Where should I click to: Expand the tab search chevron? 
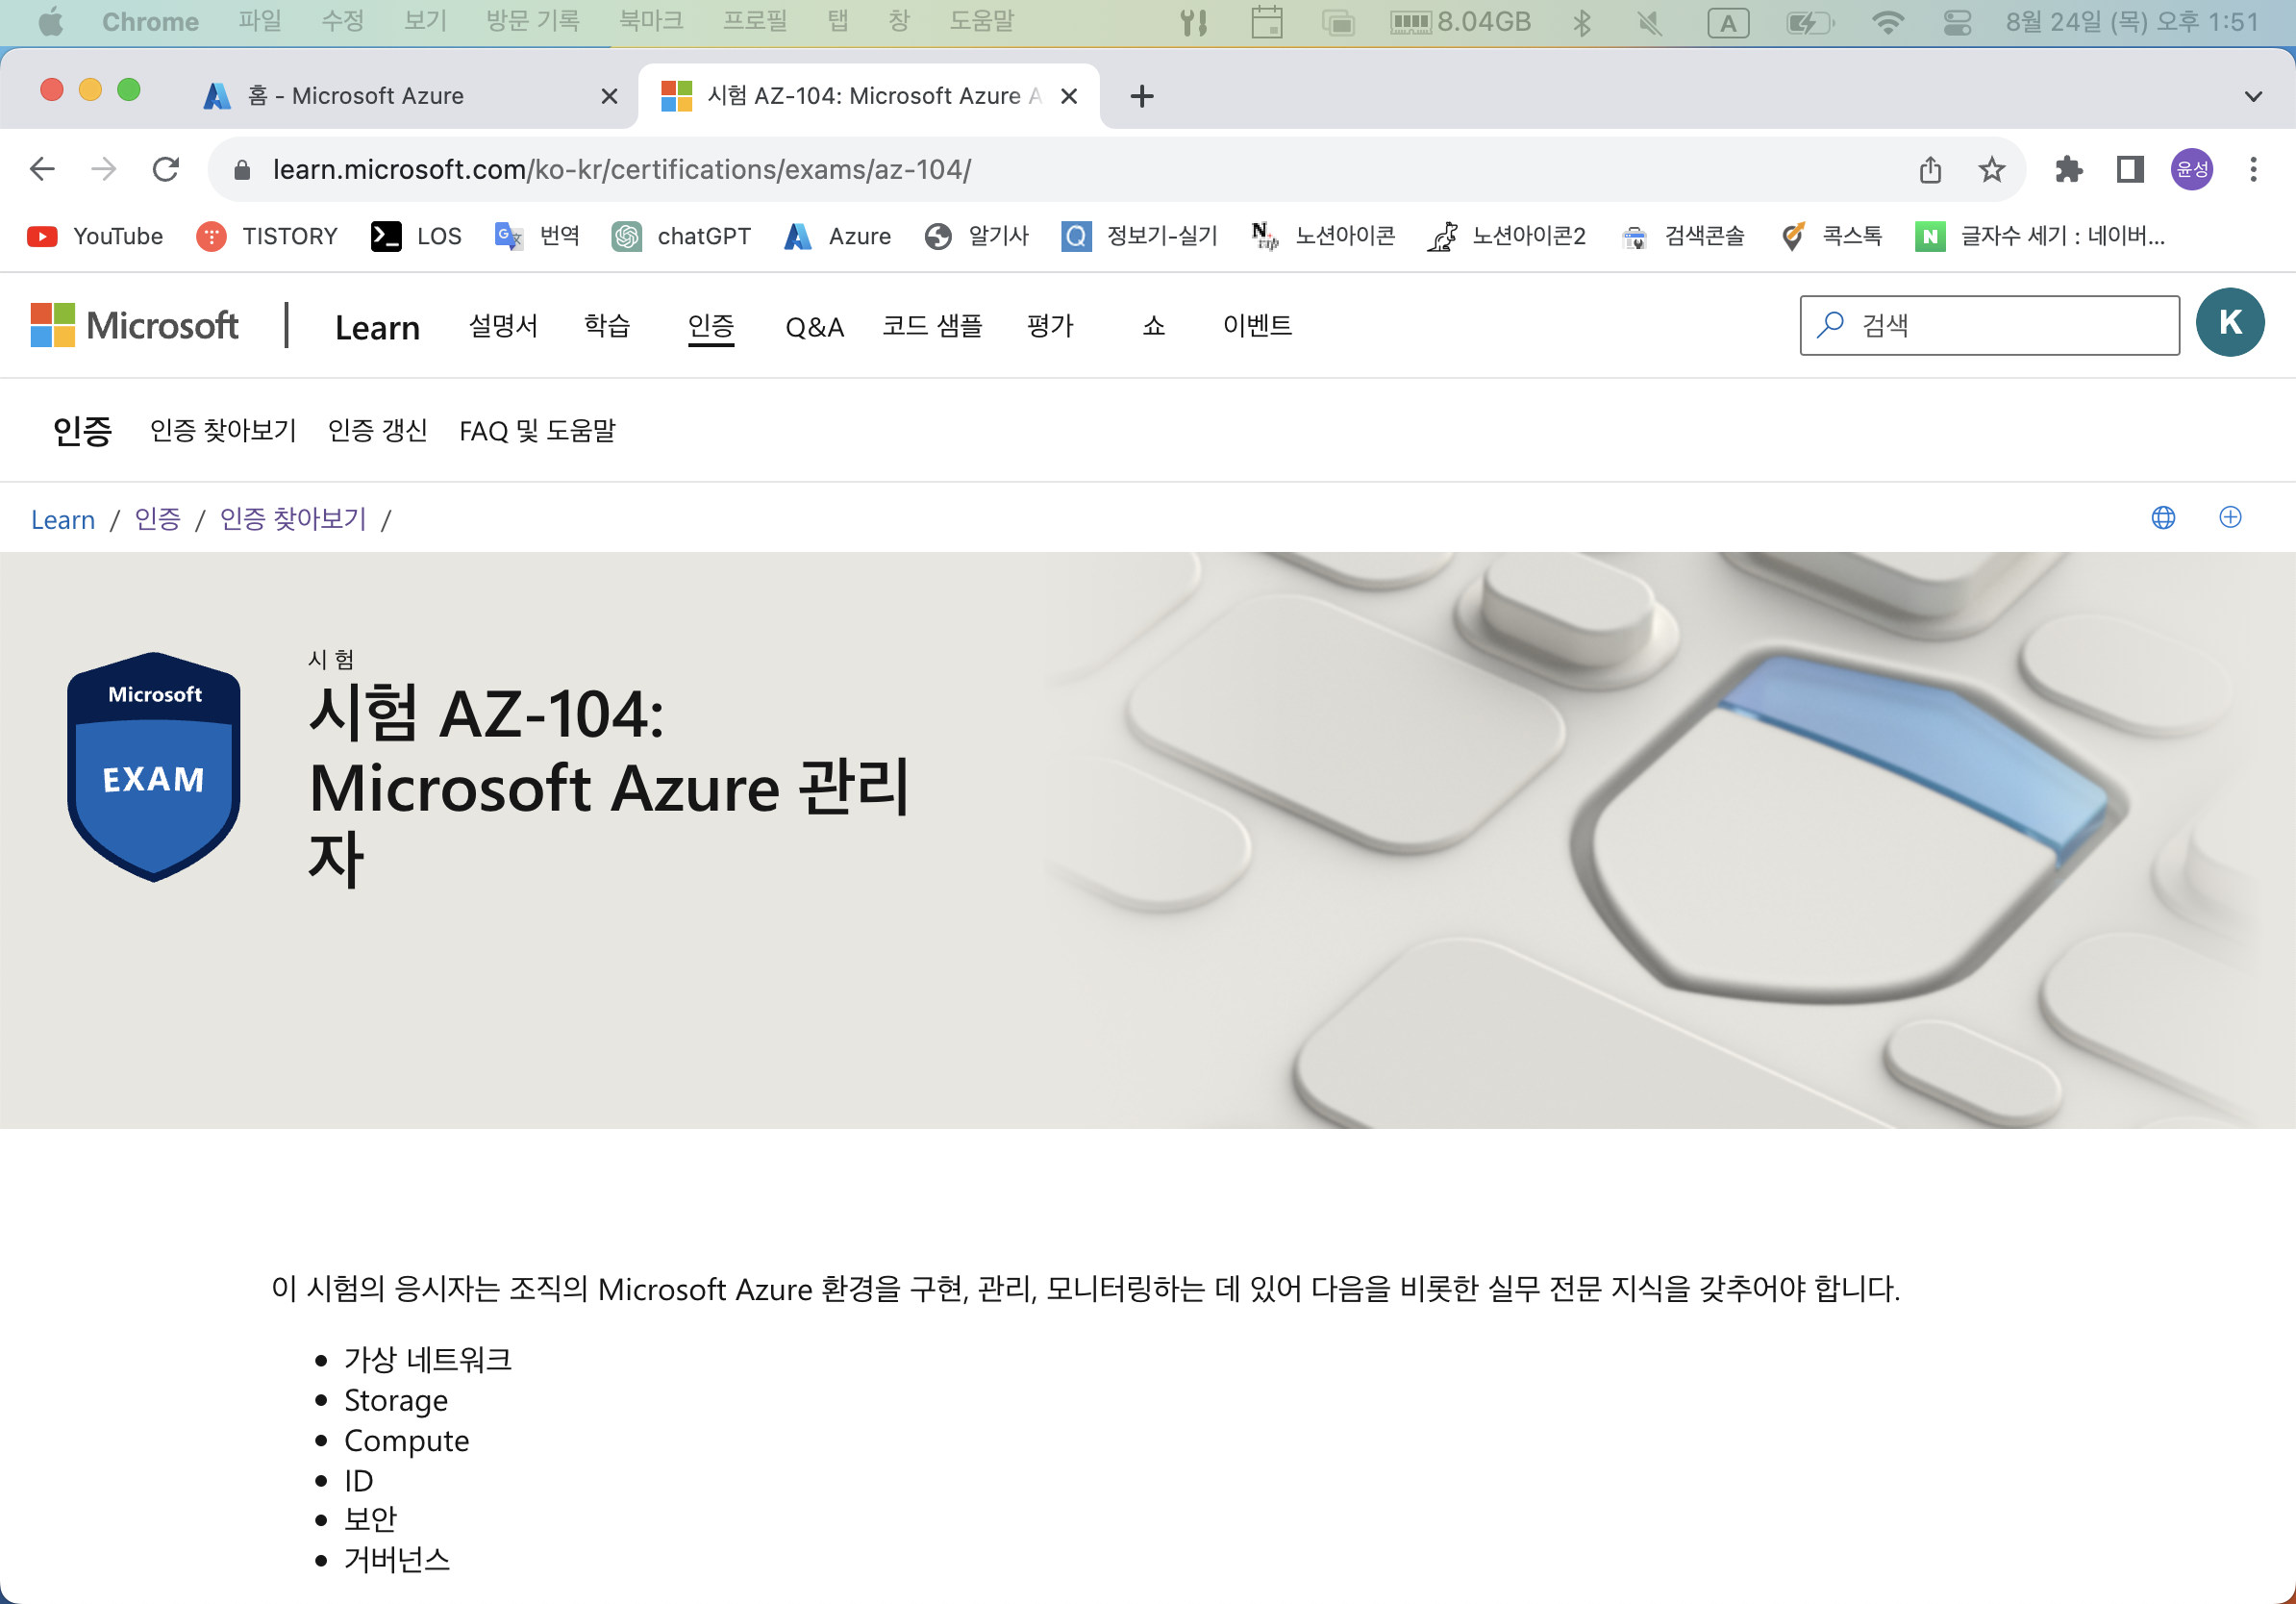pos(2253,97)
